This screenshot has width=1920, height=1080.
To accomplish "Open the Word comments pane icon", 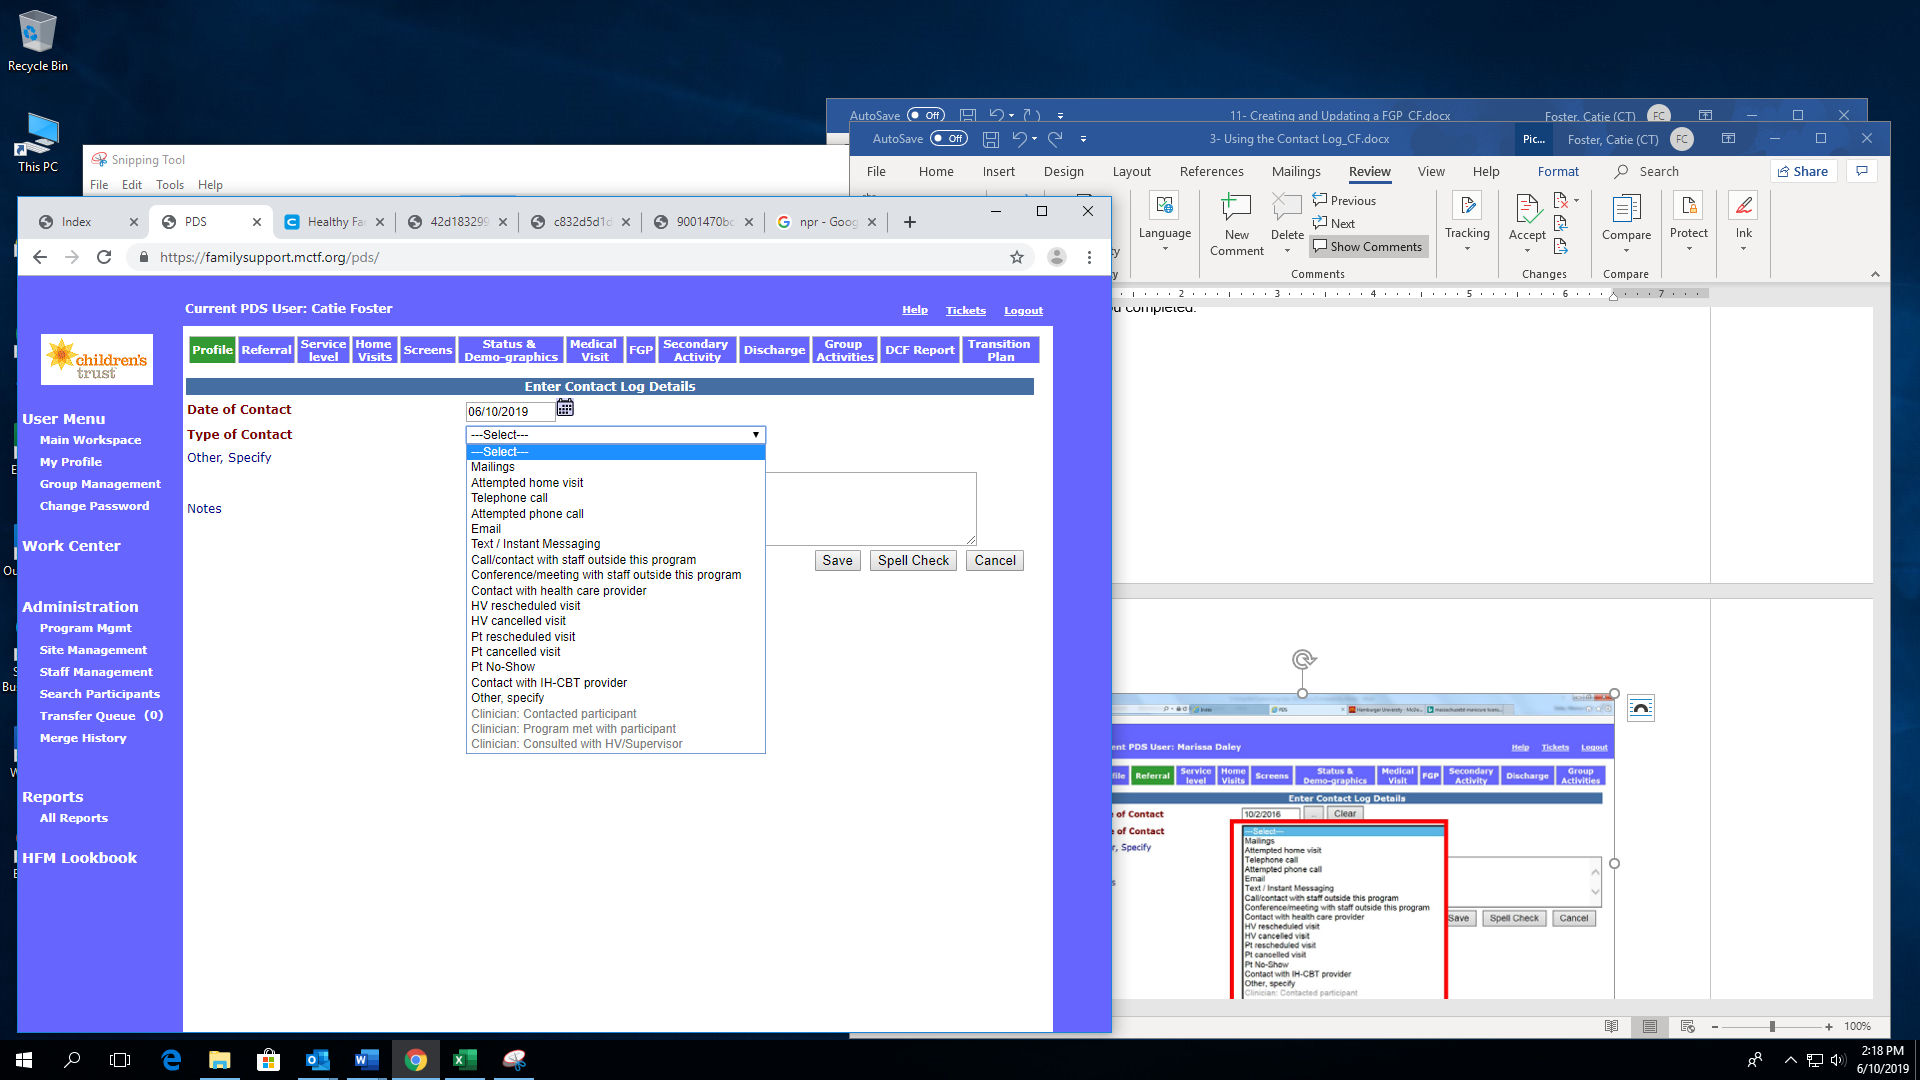I will click(1862, 171).
